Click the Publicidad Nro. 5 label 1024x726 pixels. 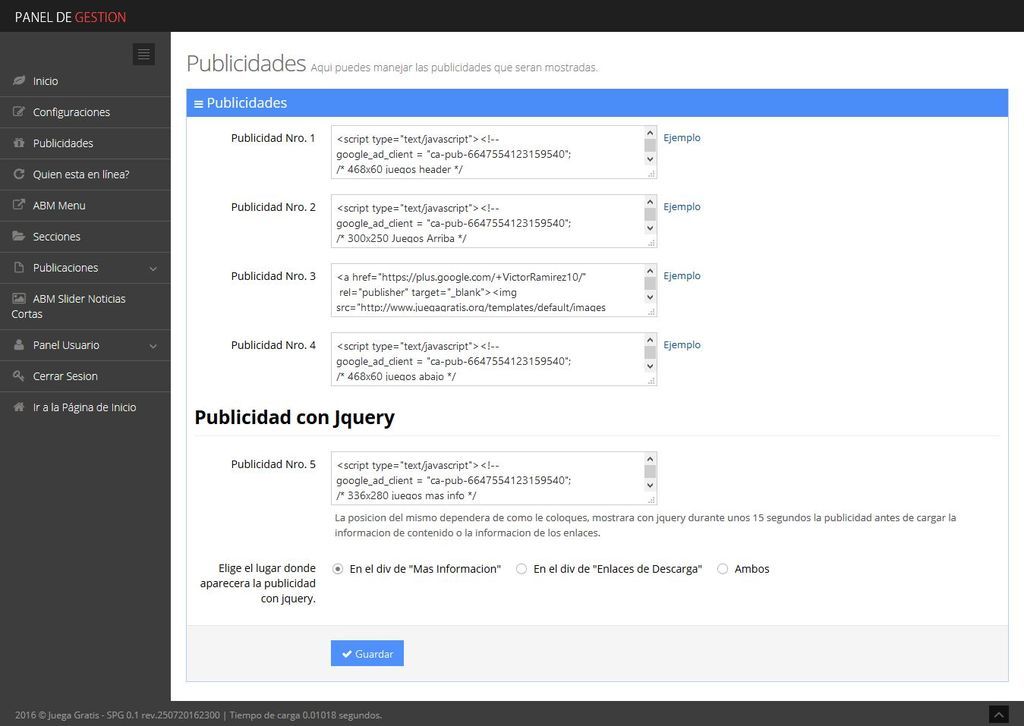click(x=273, y=464)
